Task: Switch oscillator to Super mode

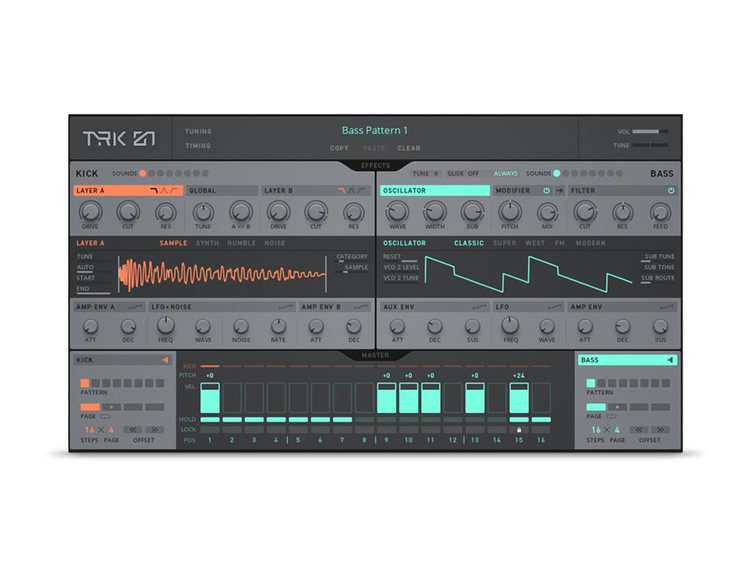Action: [505, 243]
